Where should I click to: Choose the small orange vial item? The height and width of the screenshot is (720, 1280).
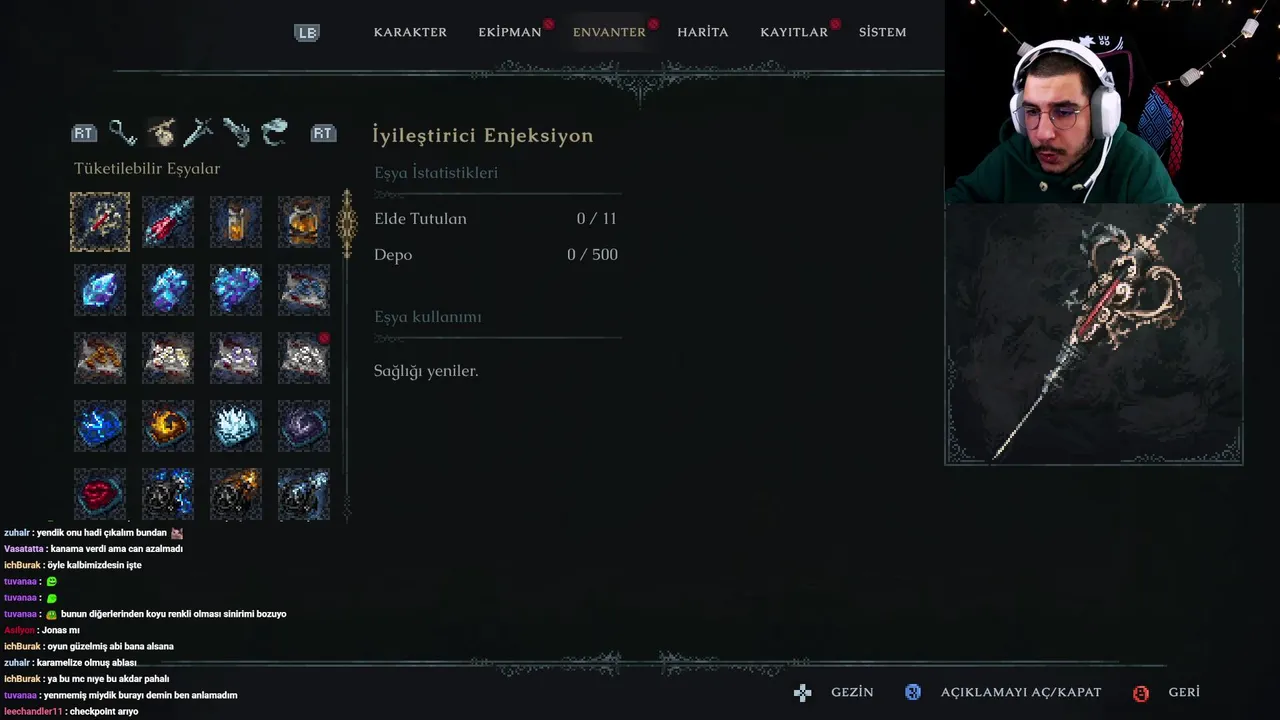tap(236, 222)
